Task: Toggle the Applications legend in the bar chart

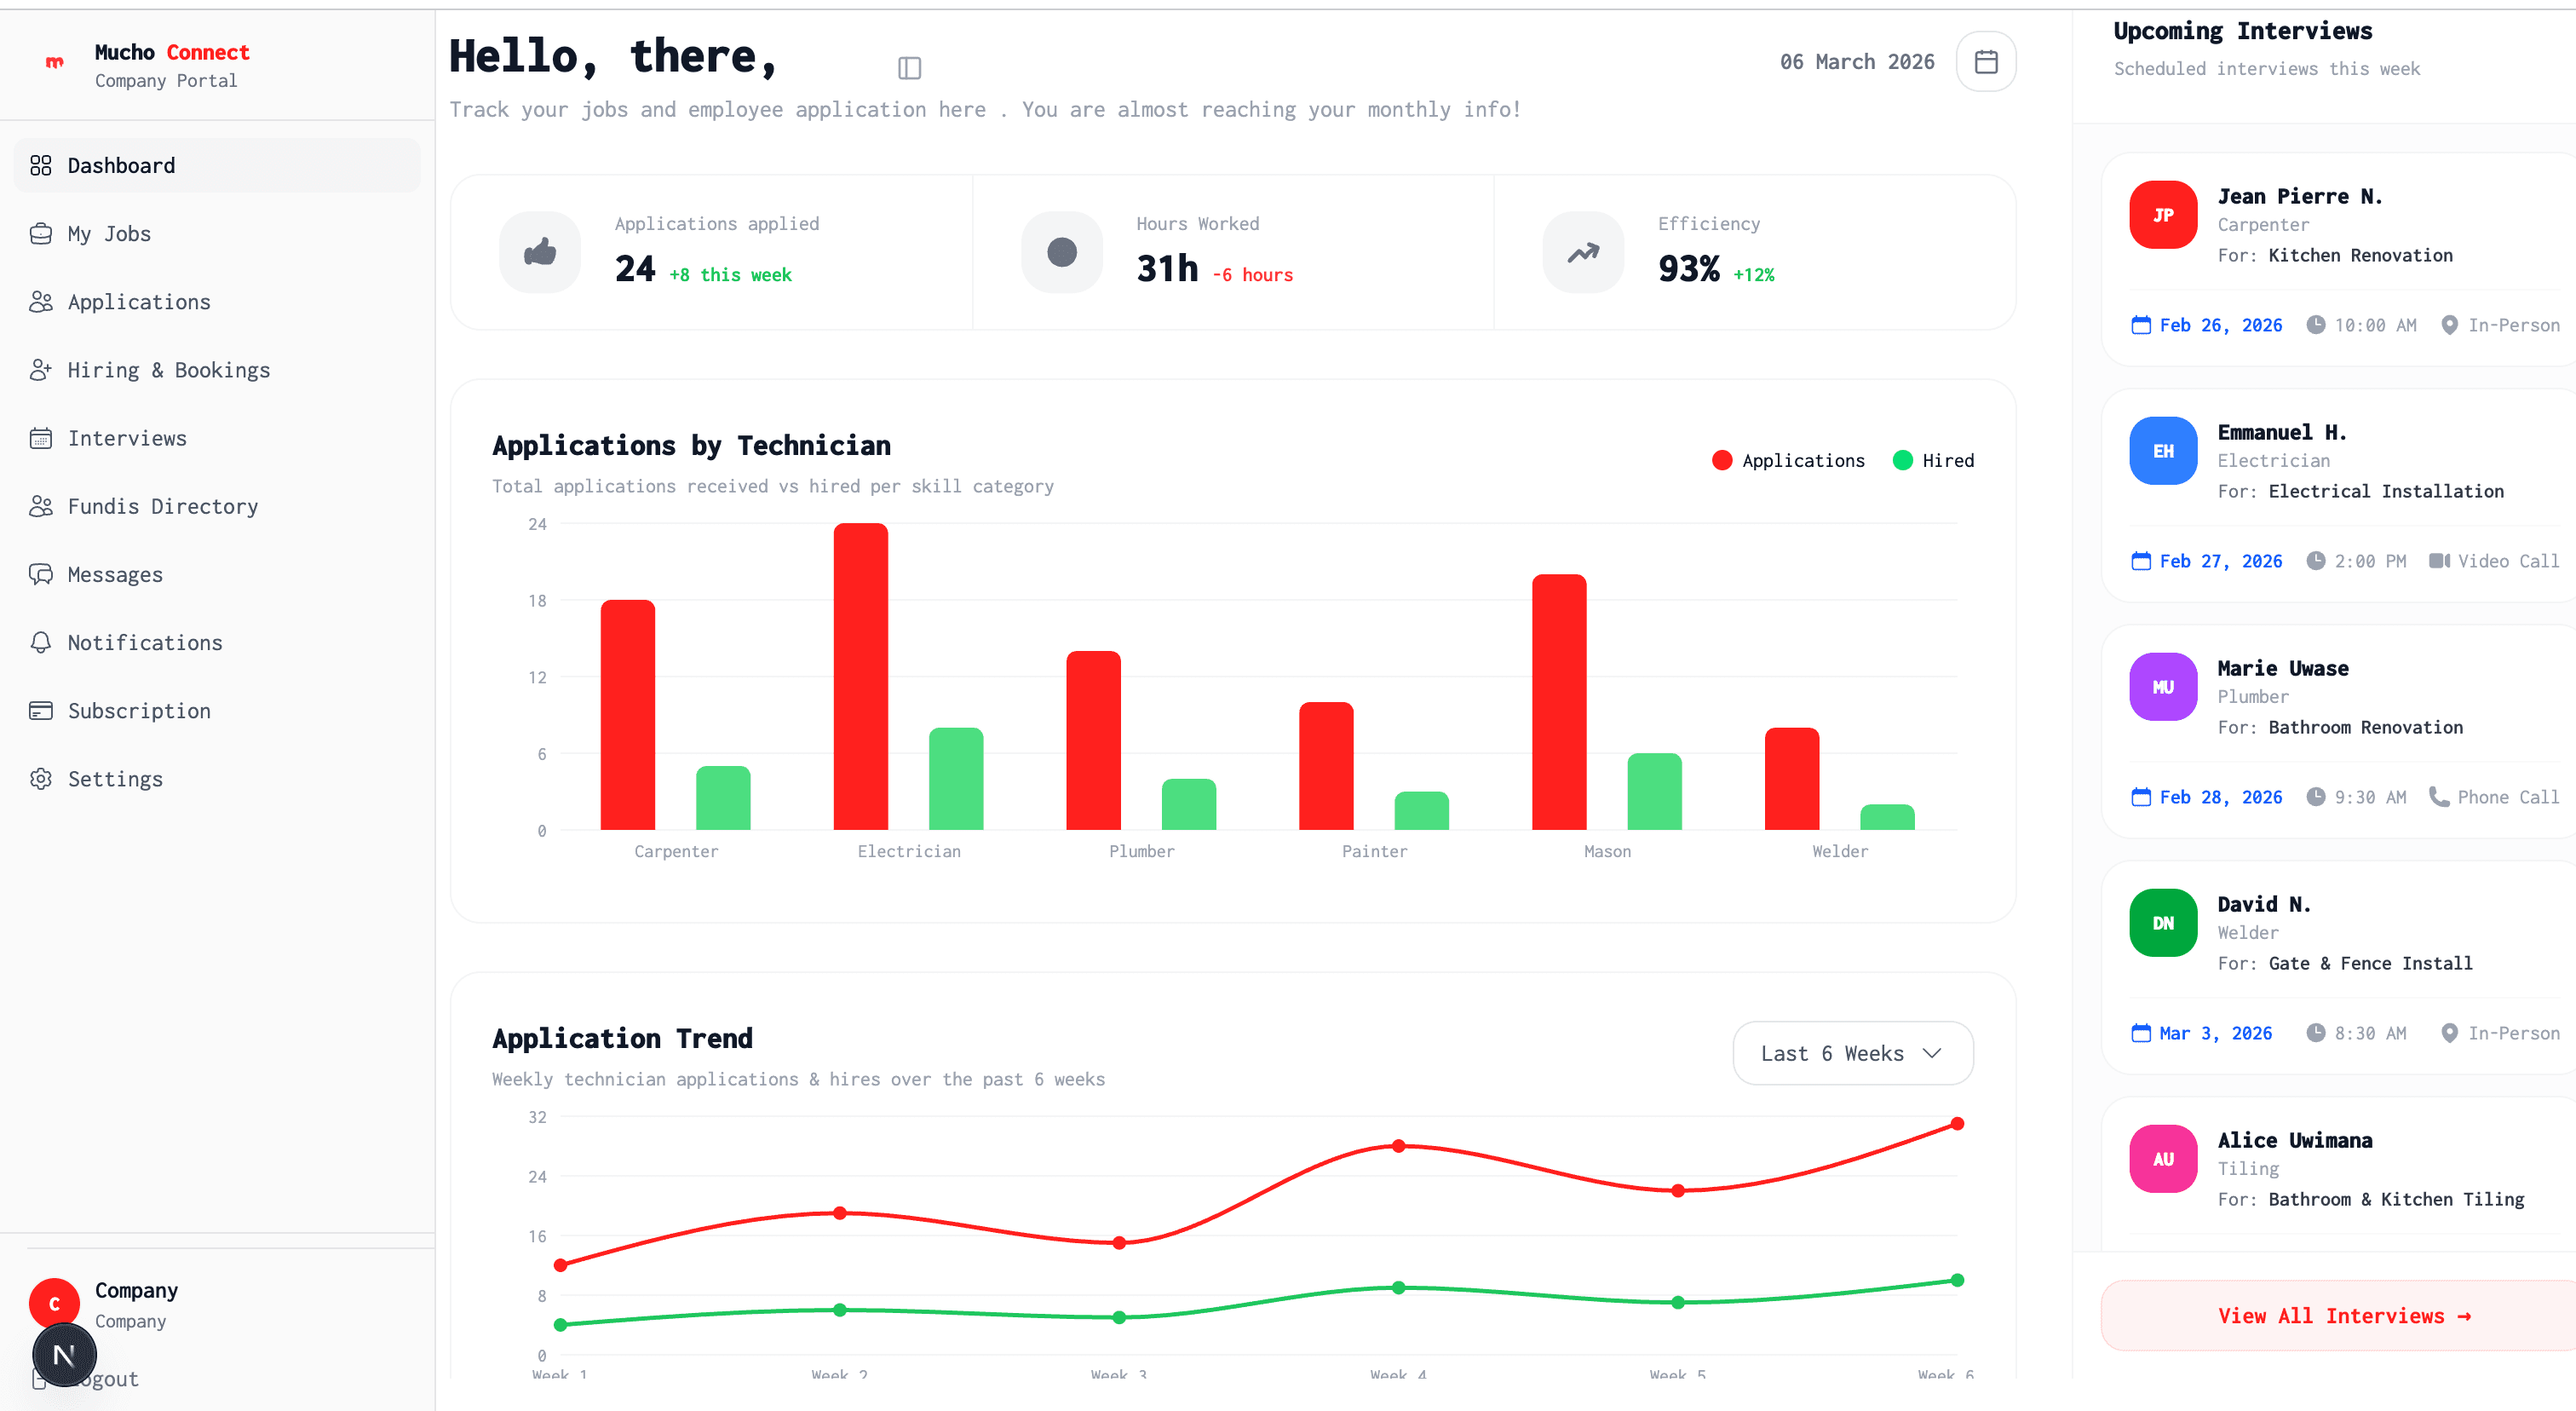Action: (1789, 460)
